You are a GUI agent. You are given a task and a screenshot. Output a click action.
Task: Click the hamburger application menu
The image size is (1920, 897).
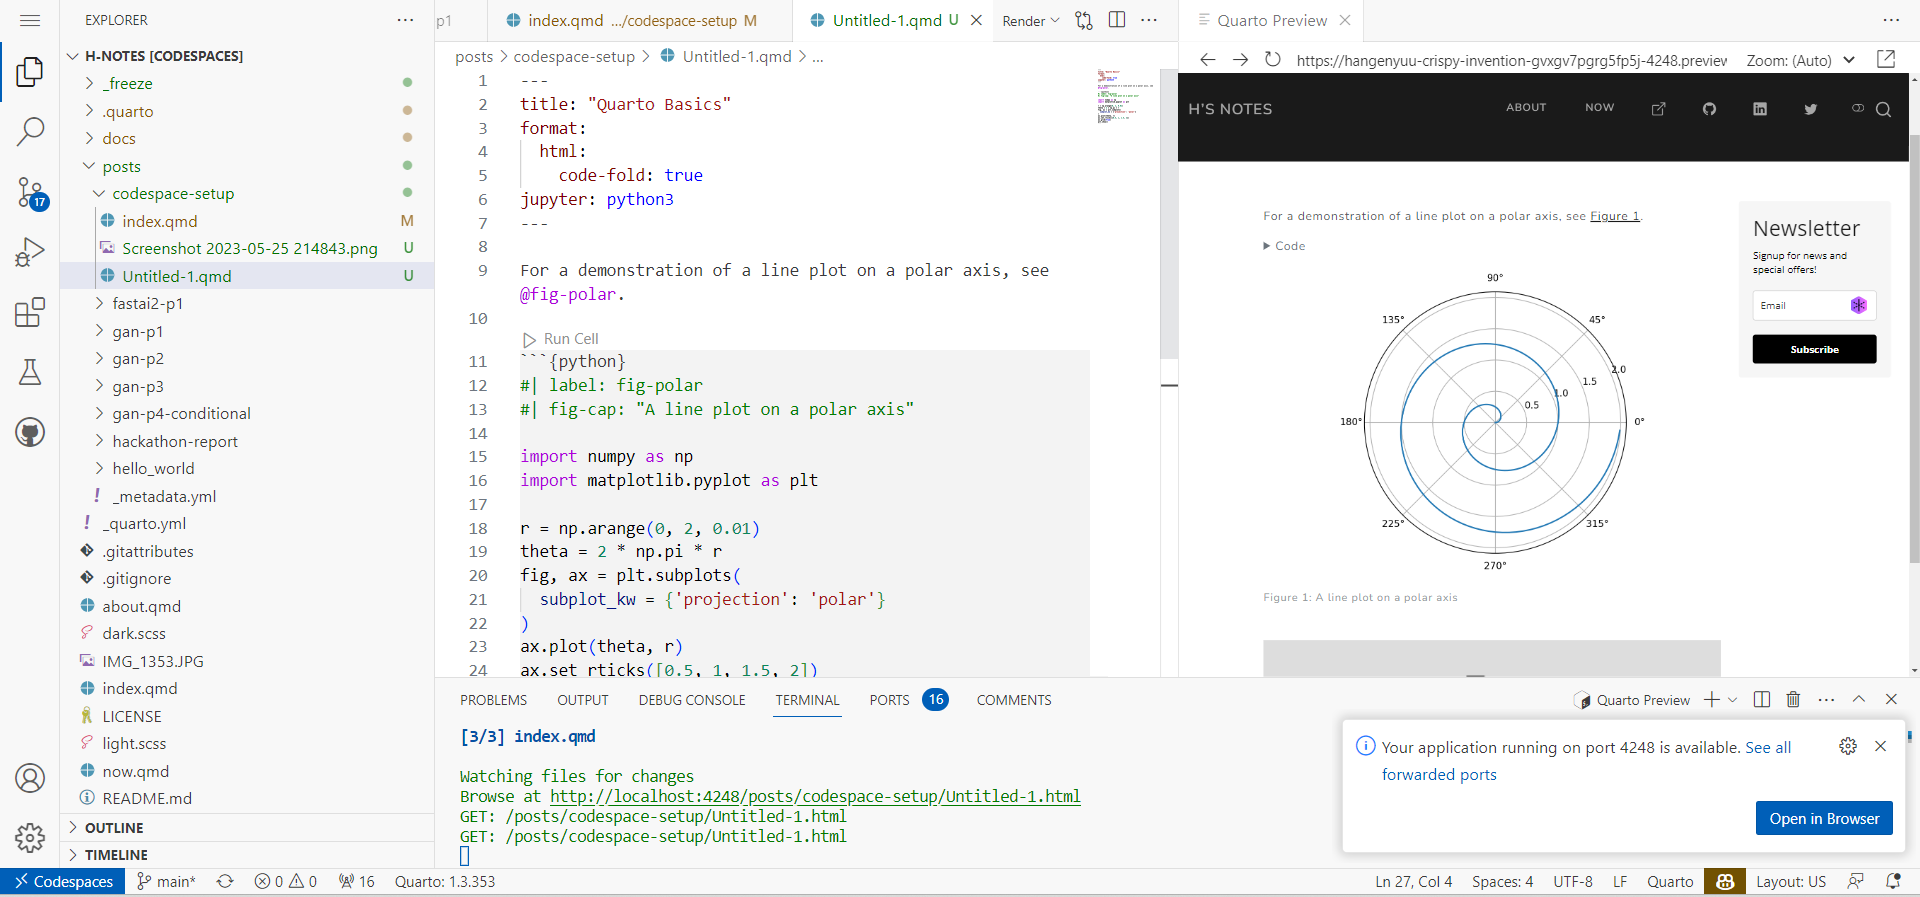point(30,20)
